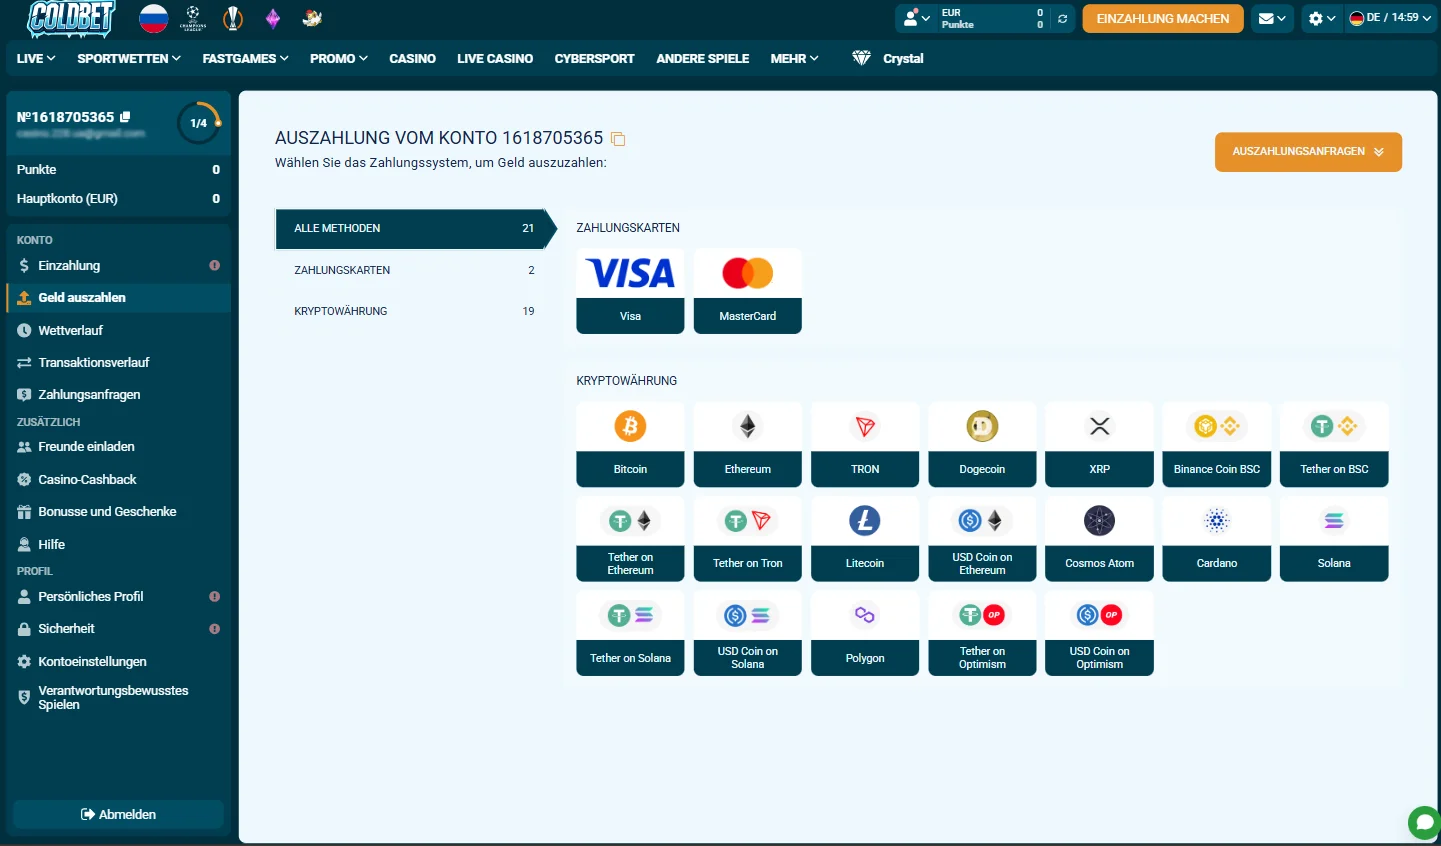Click the copy account number icon
This screenshot has width=1441, height=846.
click(x=618, y=139)
